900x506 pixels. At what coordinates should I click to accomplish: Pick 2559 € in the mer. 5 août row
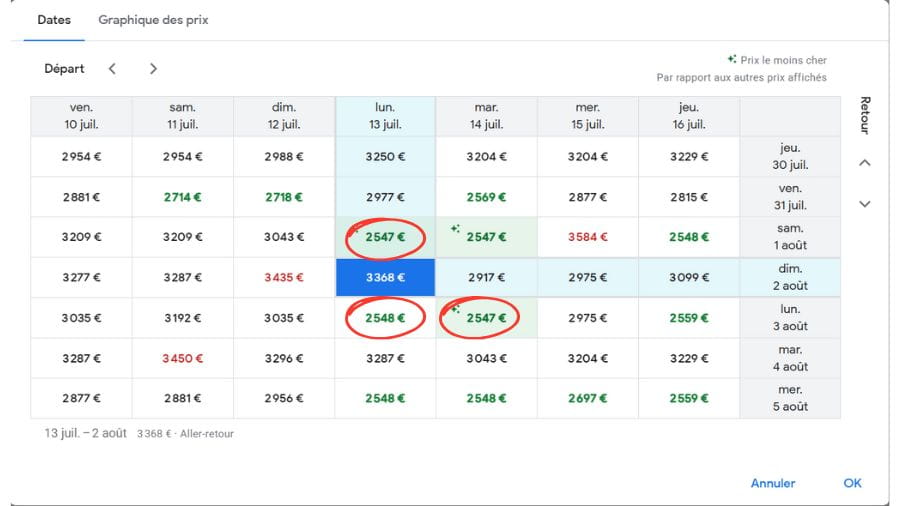pos(689,398)
